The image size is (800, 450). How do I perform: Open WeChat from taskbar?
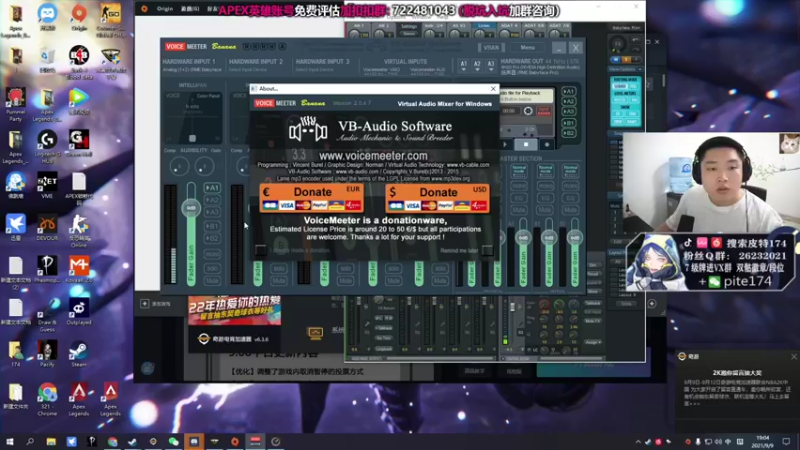[x=173, y=441]
